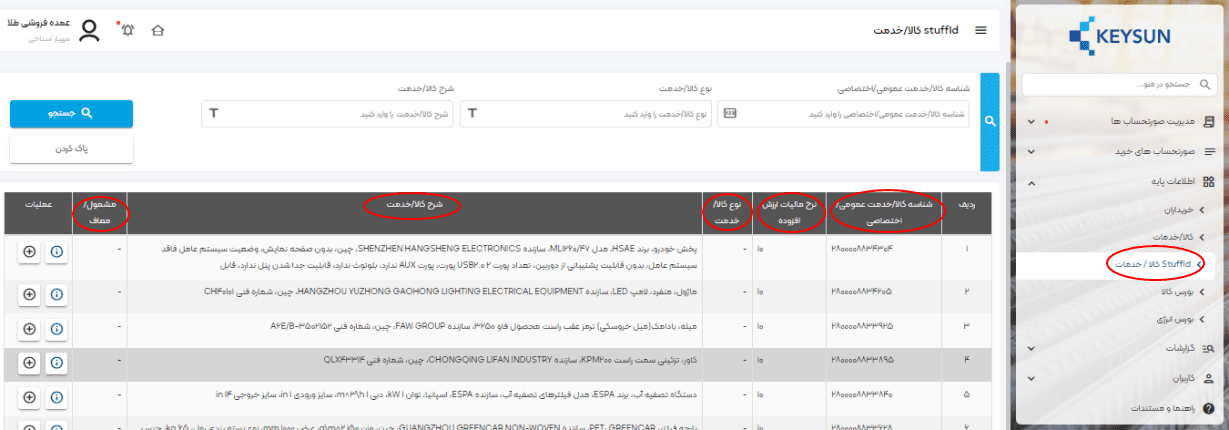Screen dimensions: 1229x430
Task: Go to the home page icon
Action: click(x=157, y=30)
